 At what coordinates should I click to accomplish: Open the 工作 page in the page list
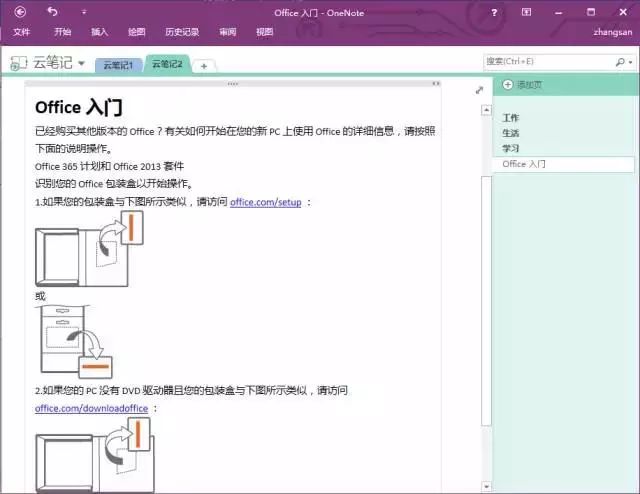(511, 118)
